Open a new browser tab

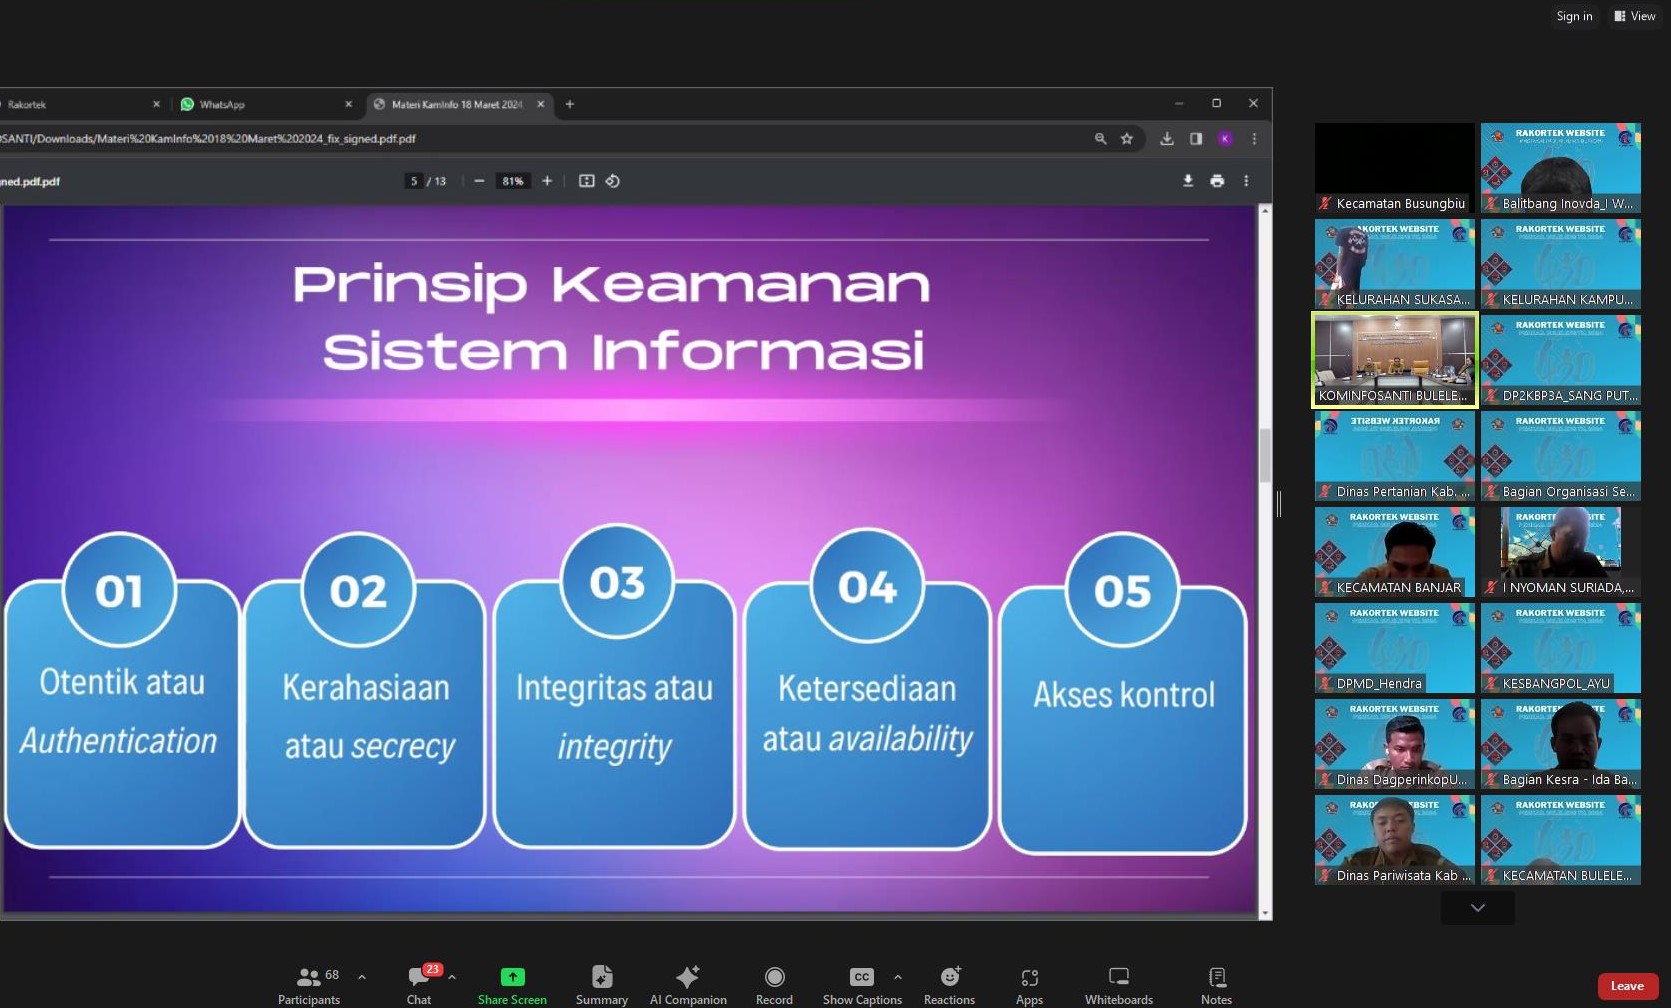pos(570,104)
